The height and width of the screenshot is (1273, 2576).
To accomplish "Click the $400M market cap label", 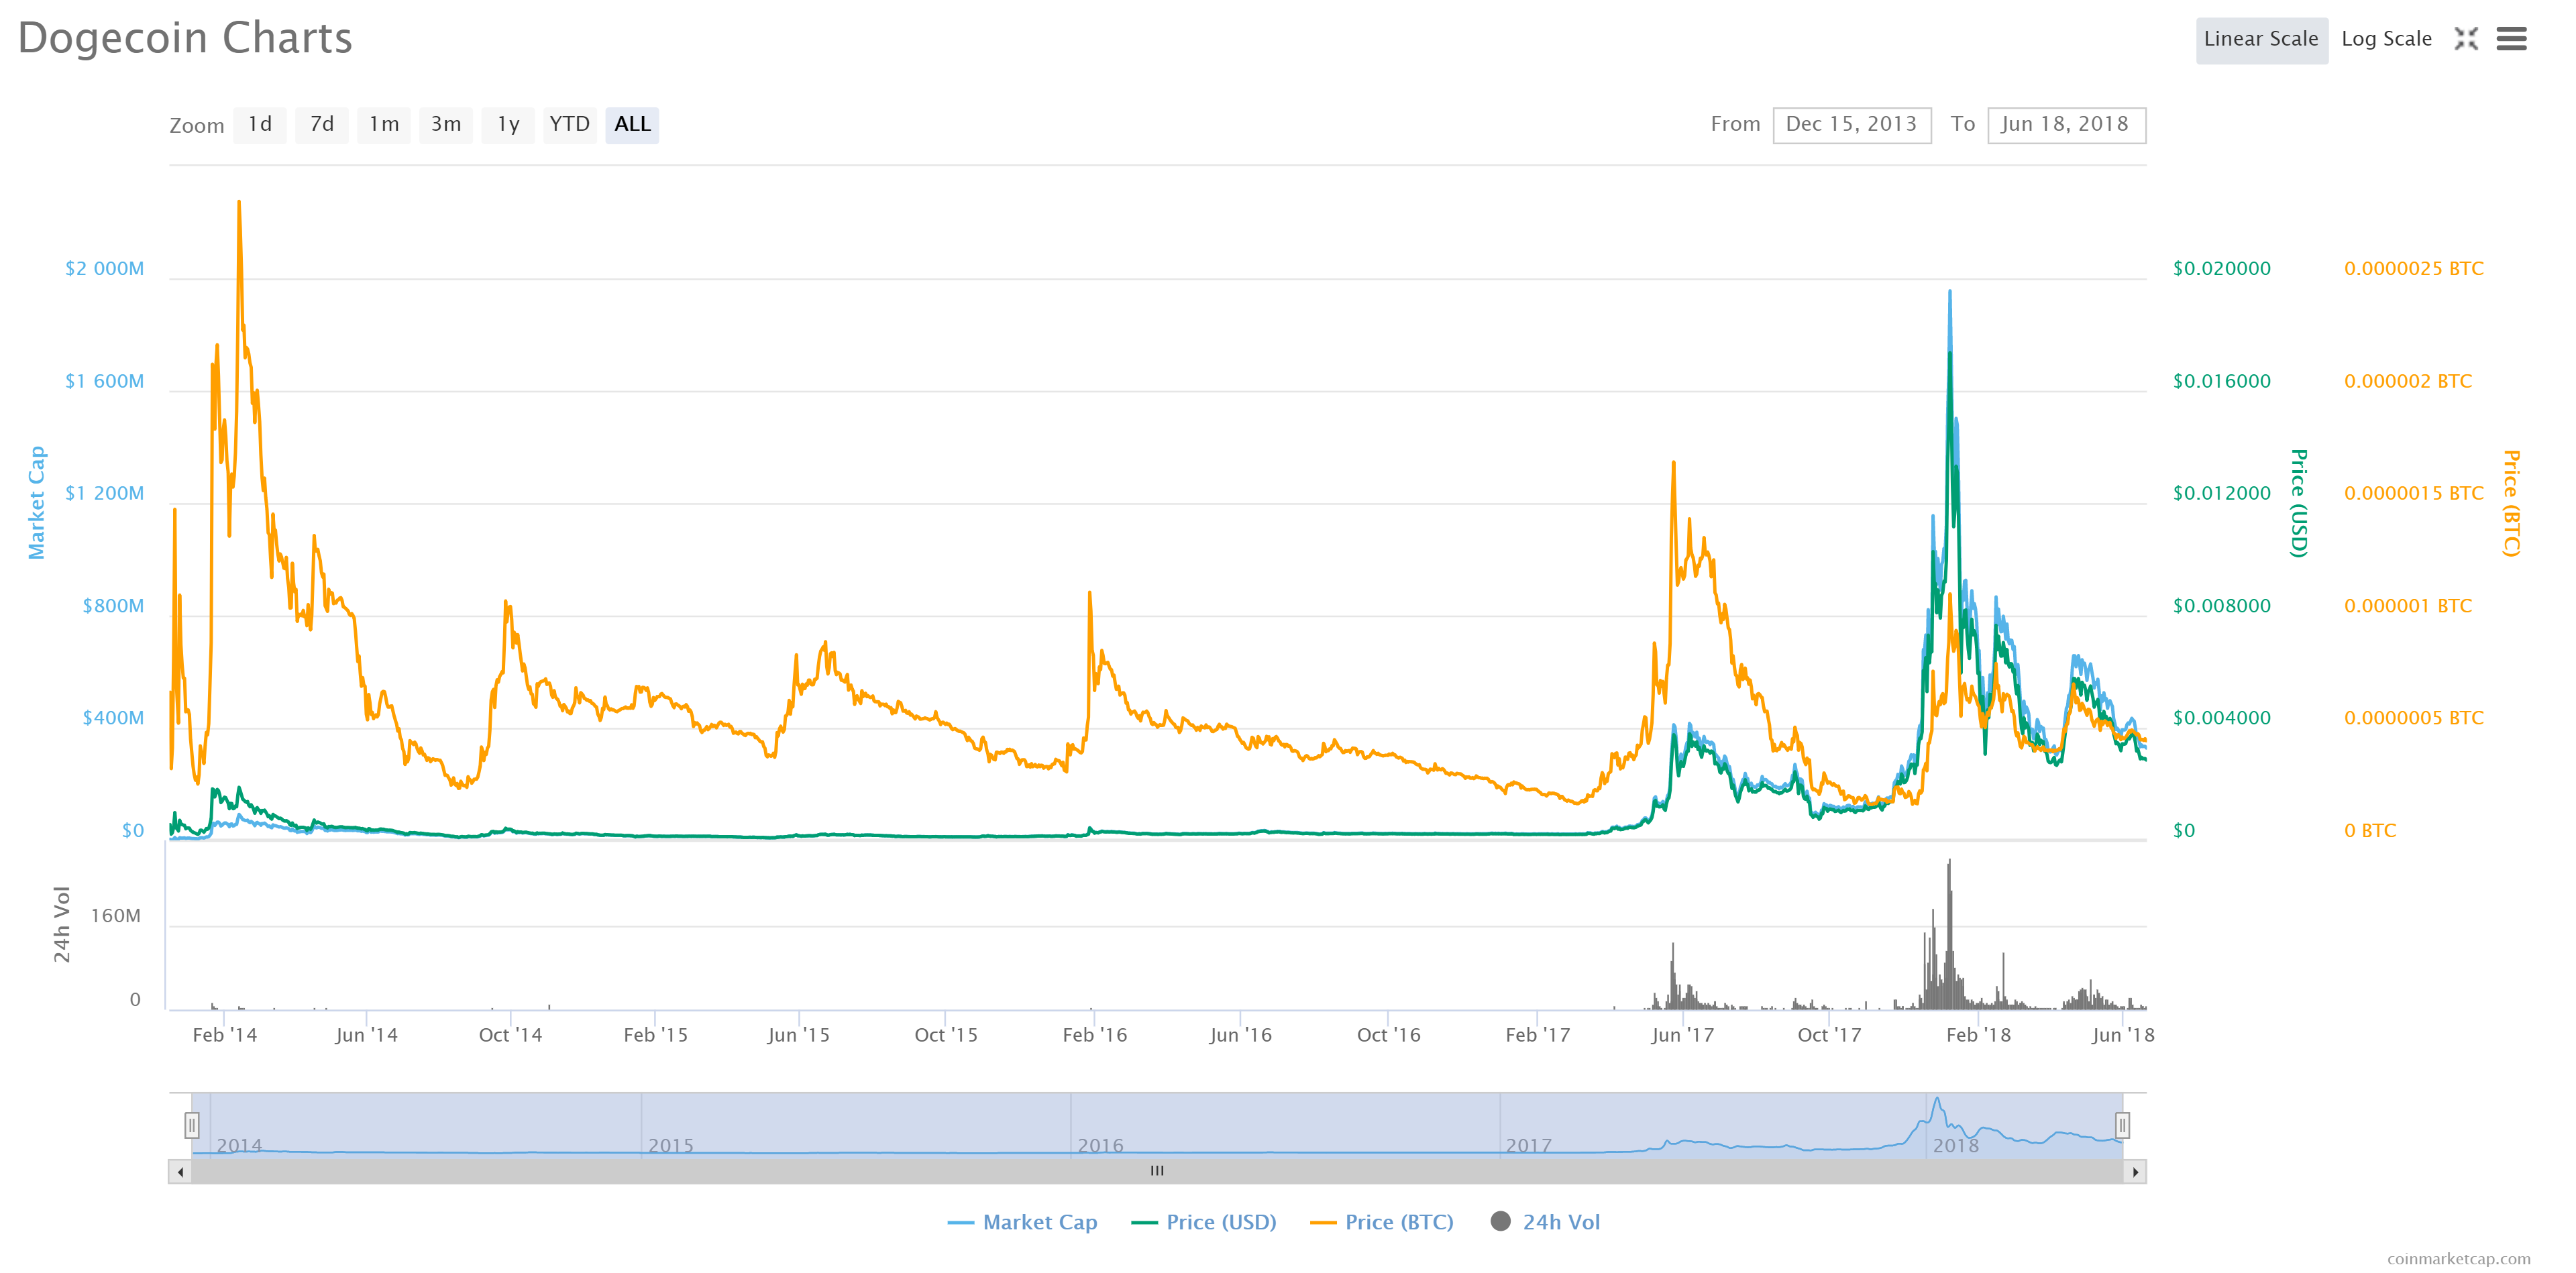I will click(x=113, y=719).
